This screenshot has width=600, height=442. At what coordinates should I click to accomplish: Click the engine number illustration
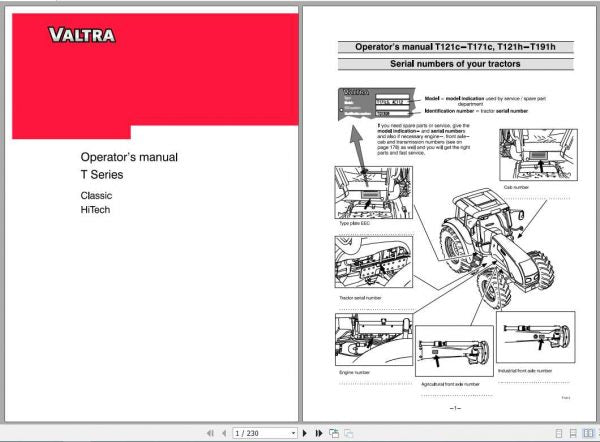click(374, 339)
